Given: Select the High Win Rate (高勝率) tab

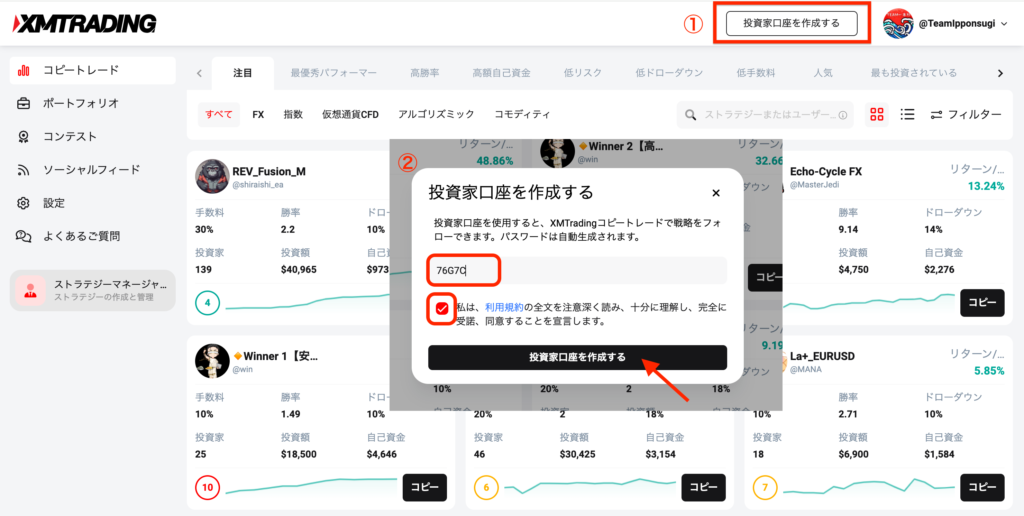Looking at the screenshot, I should [x=424, y=73].
